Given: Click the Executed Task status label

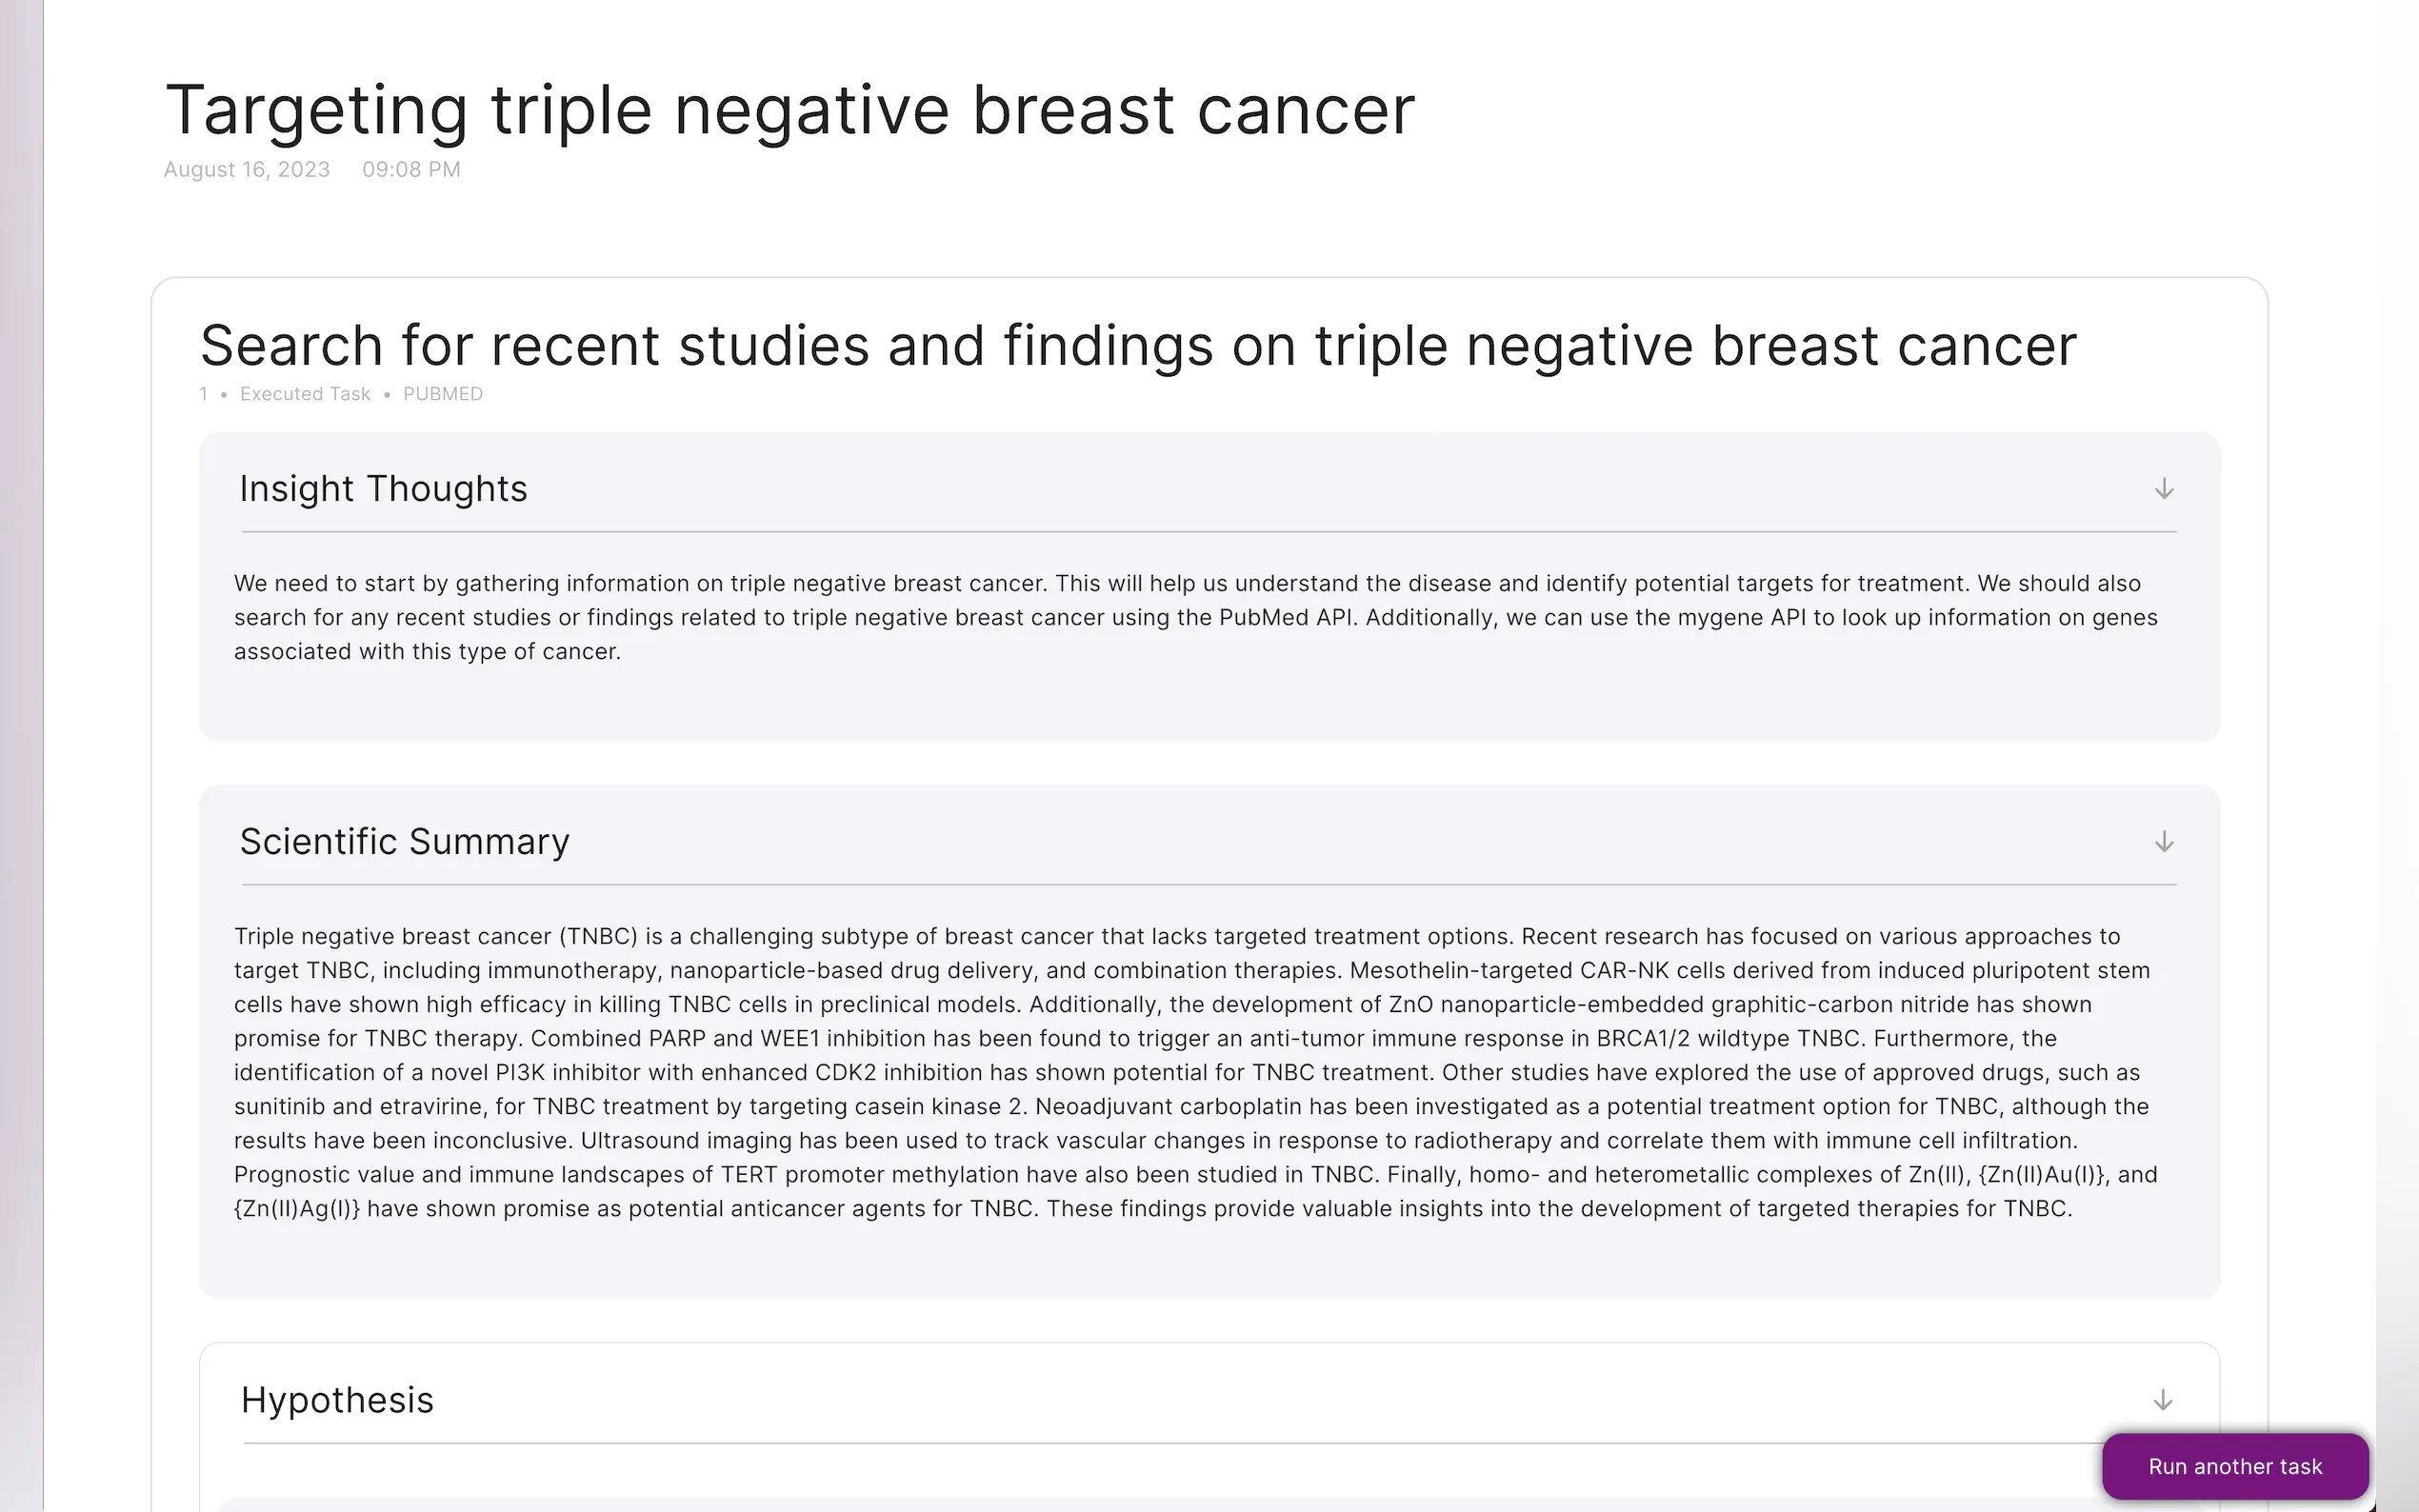Looking at the screenshot, I should pyautogui.click(x=305, y=394).
